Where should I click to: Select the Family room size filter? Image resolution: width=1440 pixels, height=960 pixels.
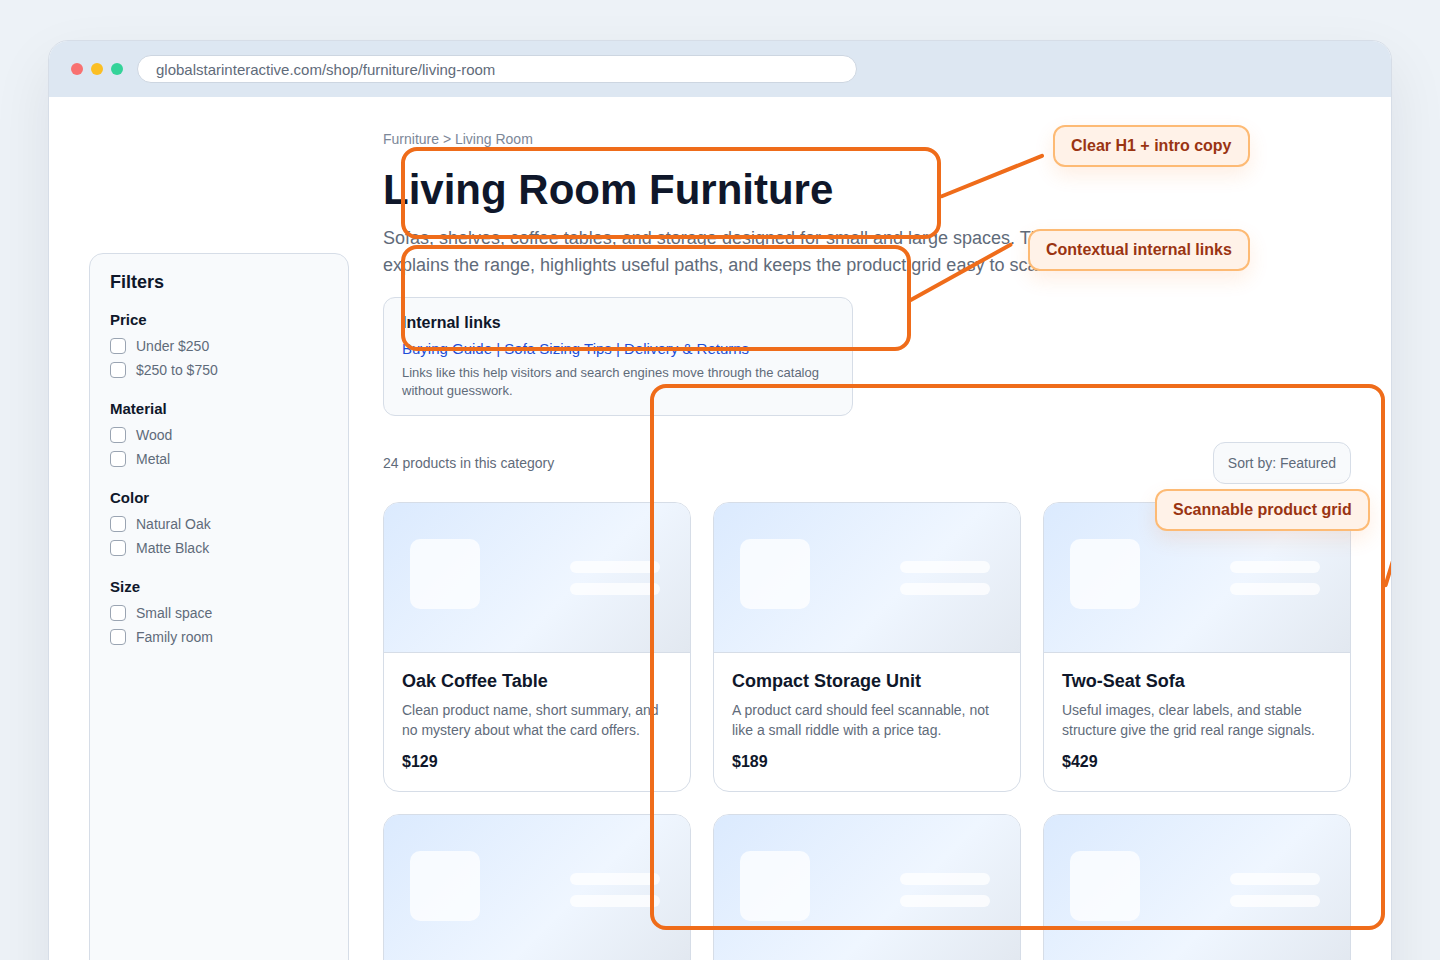[118, 637]
